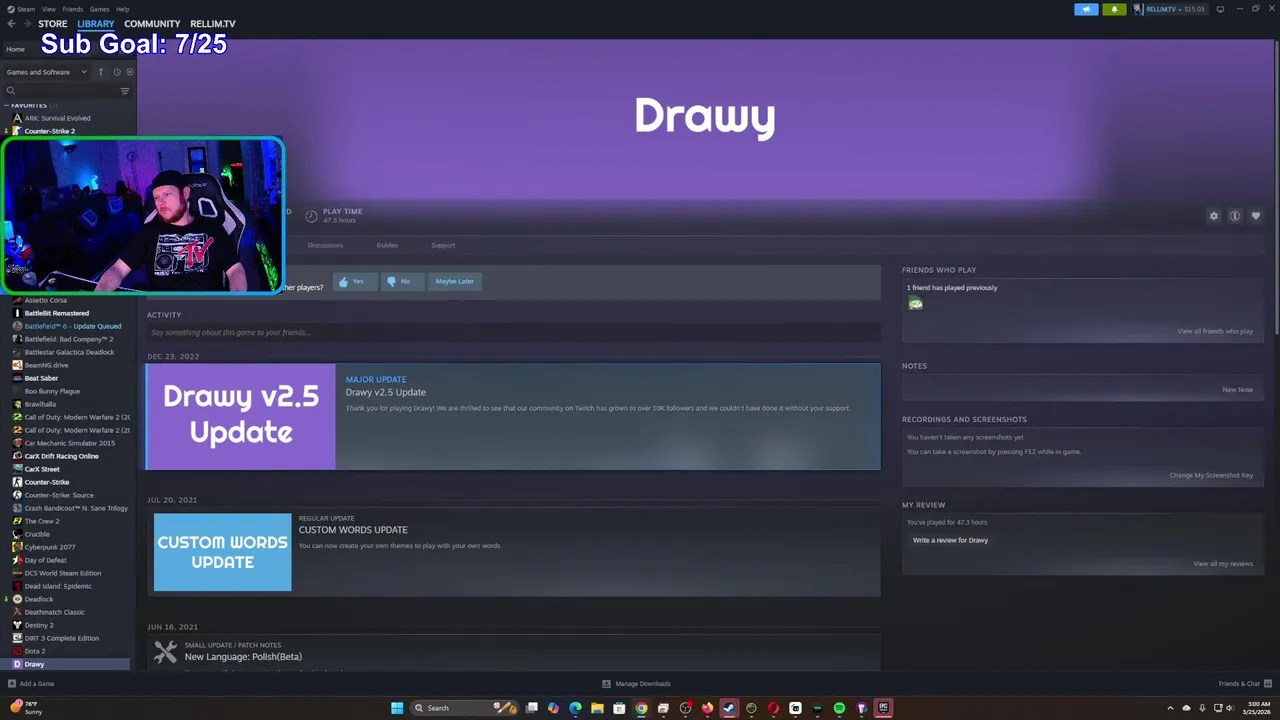Screen dimensions: 1280x720
Task: Open the green notifications bell
Action: [x=1114, y=9]
